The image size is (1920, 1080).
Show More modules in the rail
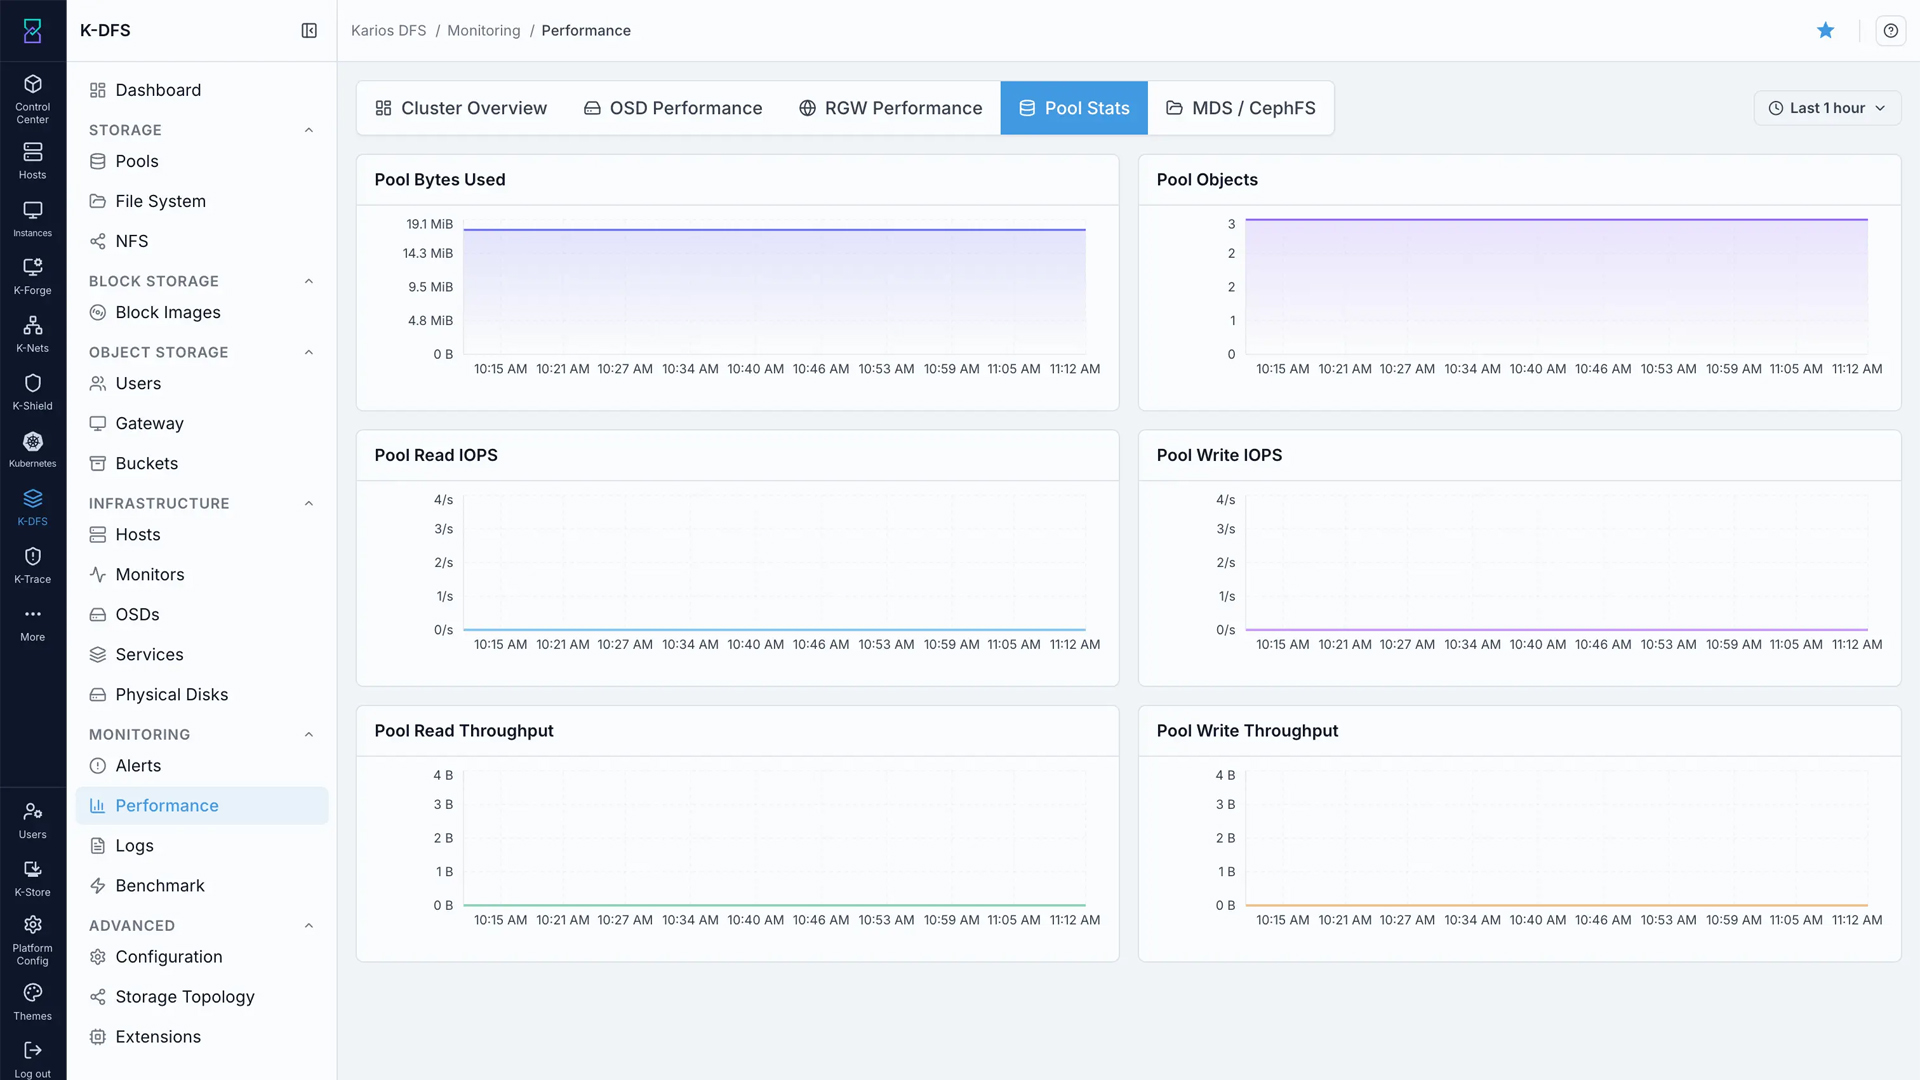tap(32, 623)
